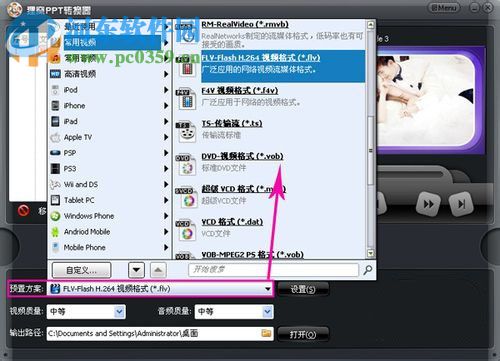Viewport: 500px width, 361px height.
Task: Expand the Wii and DS submenu arrow
Action: 166,184
